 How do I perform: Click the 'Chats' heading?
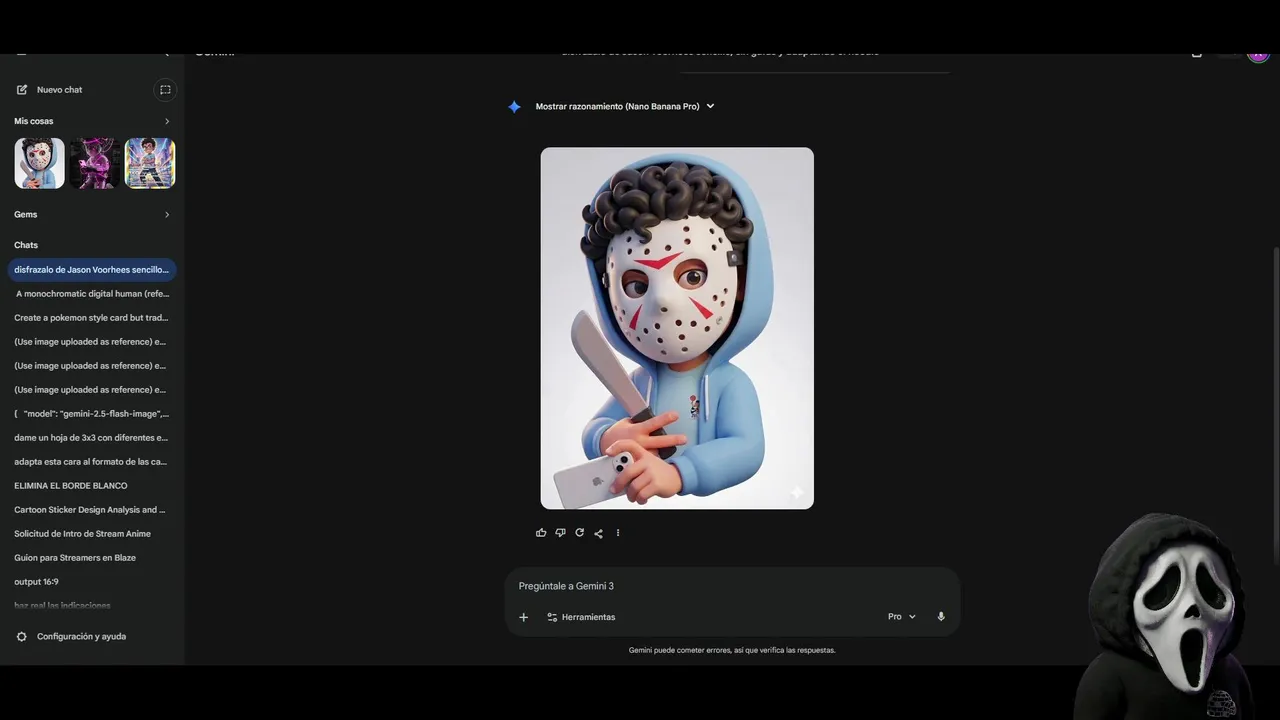26,245
